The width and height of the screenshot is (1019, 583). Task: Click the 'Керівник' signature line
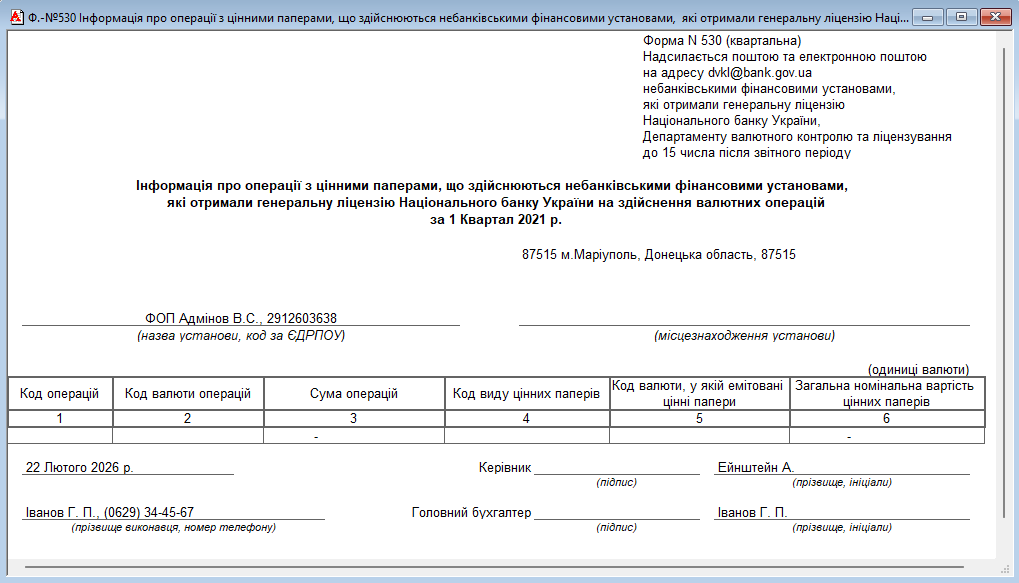tap(616, 468)
